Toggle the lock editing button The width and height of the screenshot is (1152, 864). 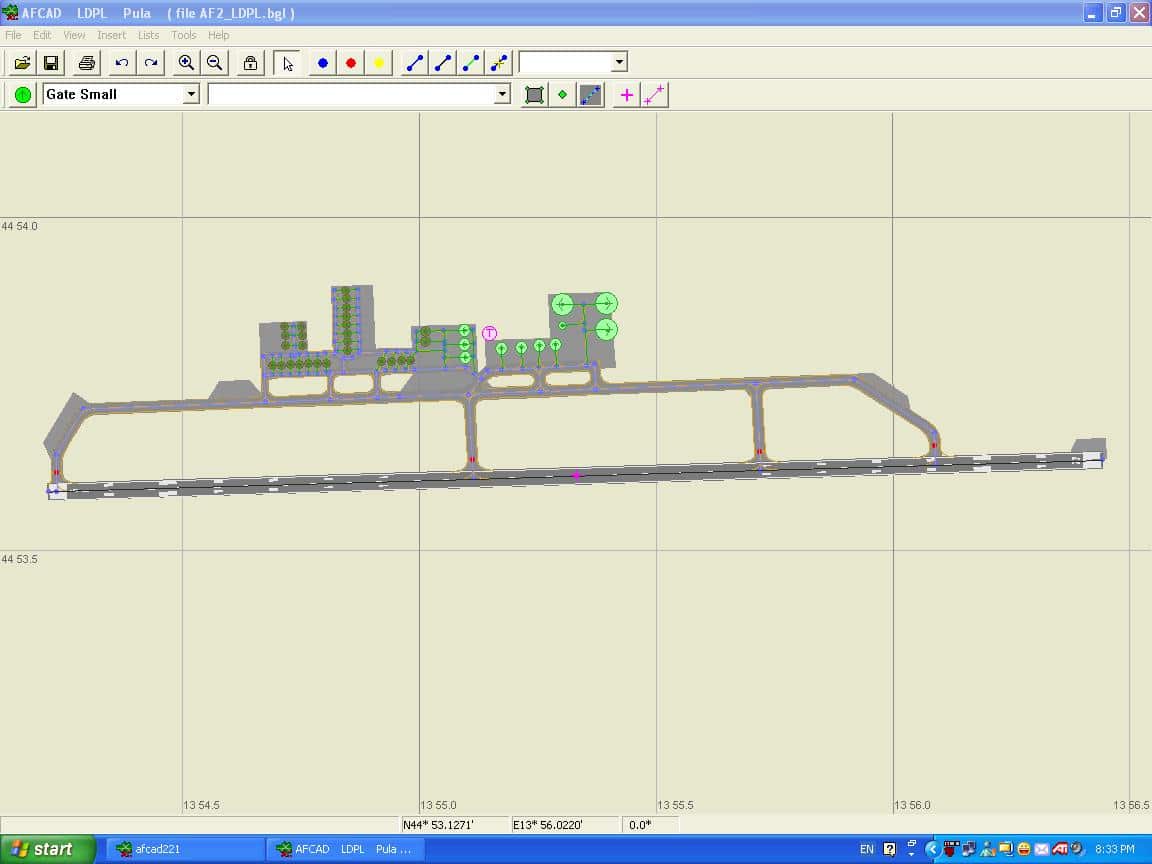click(250, 62)
